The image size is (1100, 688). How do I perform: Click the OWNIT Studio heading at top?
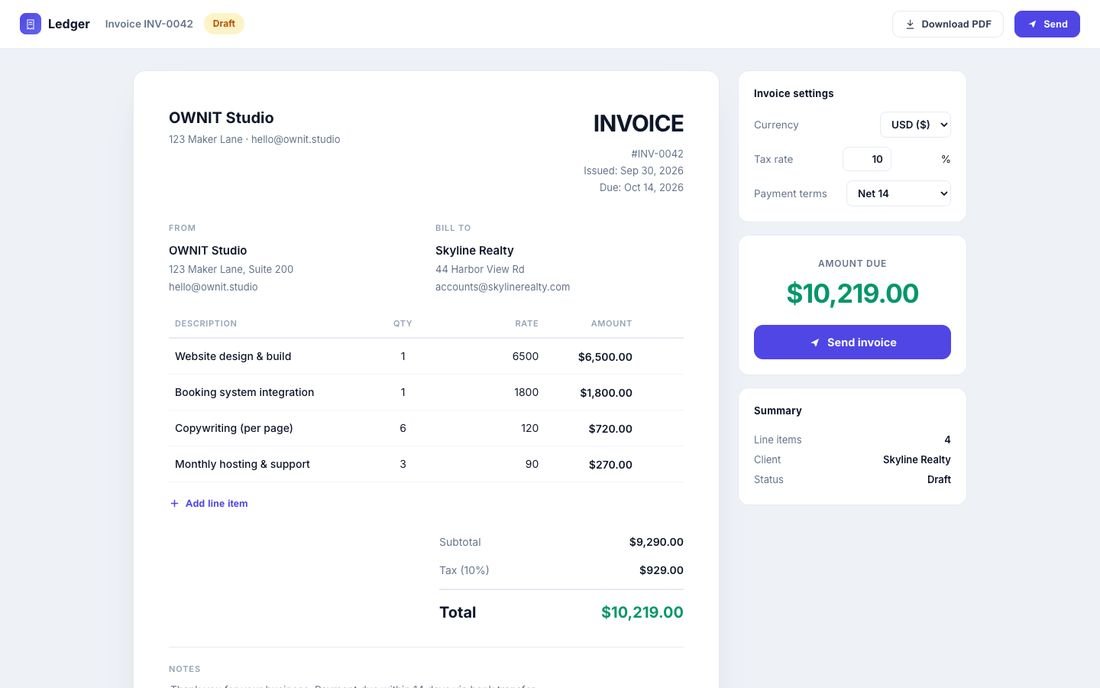pyautogui.click(x=221, y=118)
